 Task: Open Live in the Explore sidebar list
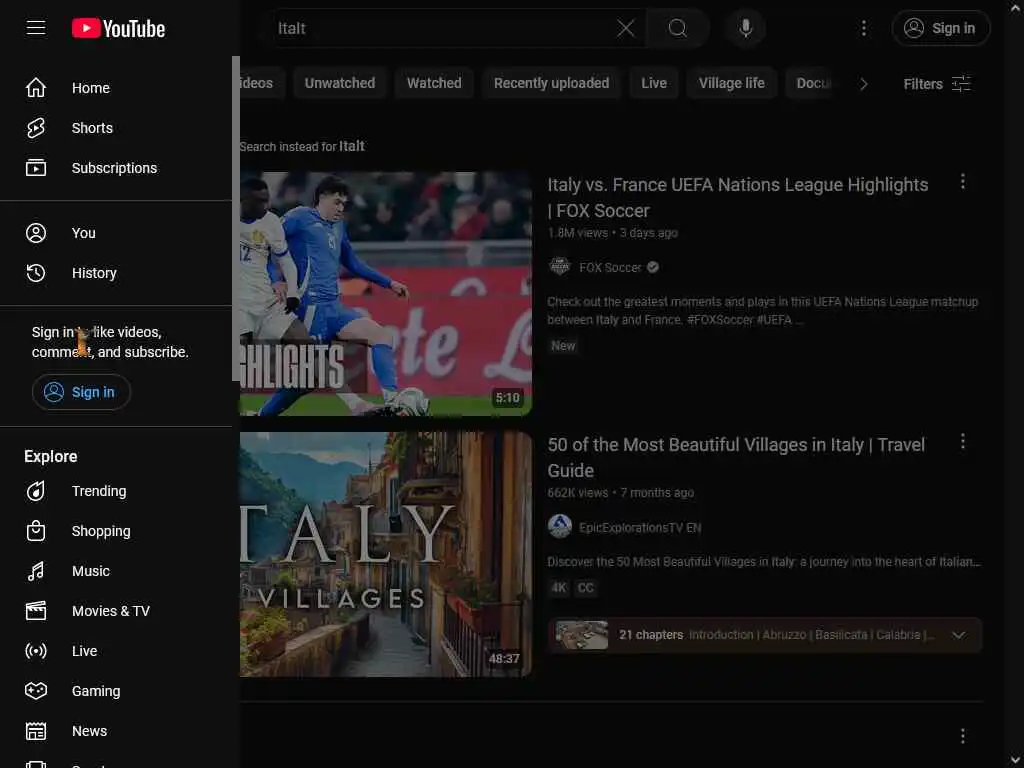pos(116,651)
